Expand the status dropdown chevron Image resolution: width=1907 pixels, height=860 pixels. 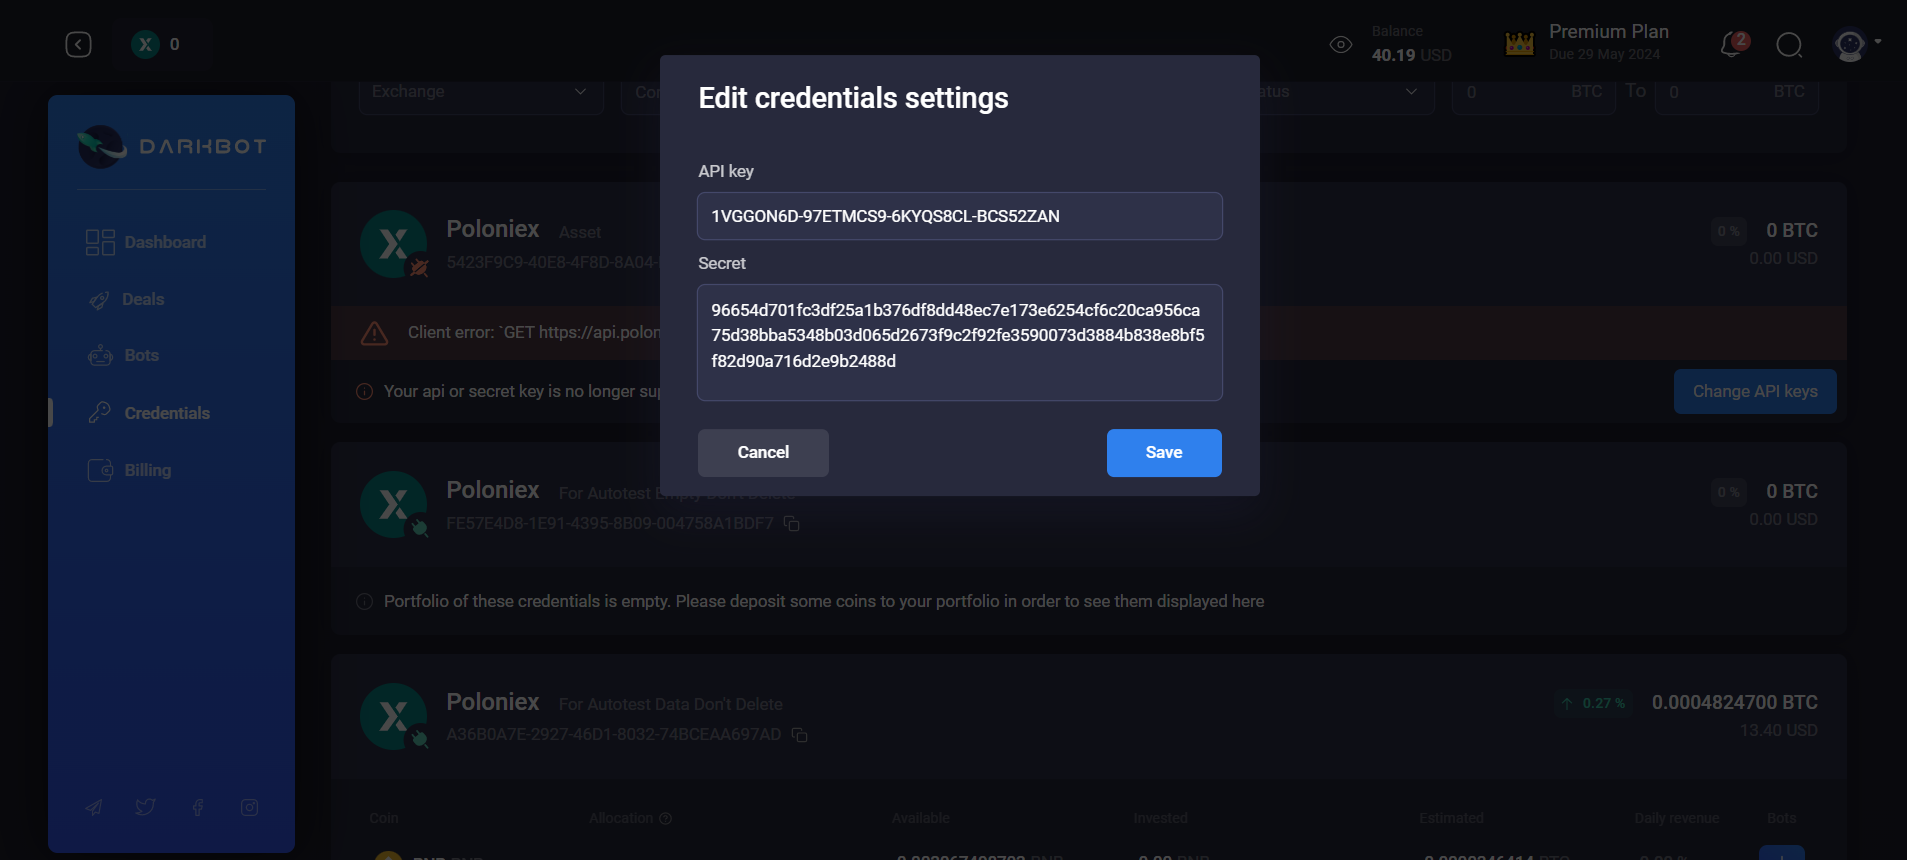pos(1410,91)
